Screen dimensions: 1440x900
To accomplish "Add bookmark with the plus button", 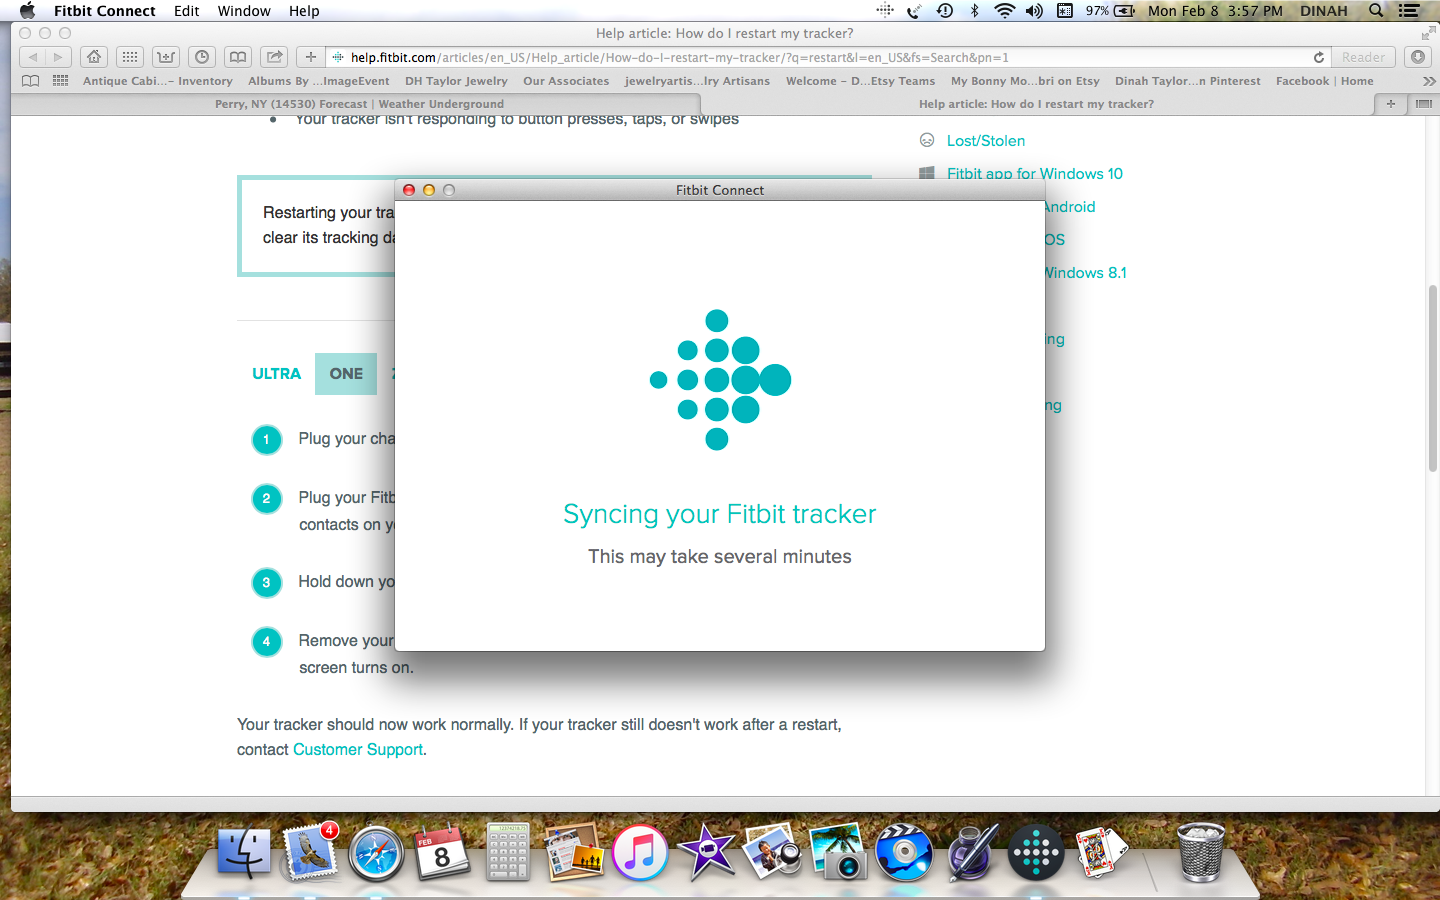I will (x=311, y=57).
